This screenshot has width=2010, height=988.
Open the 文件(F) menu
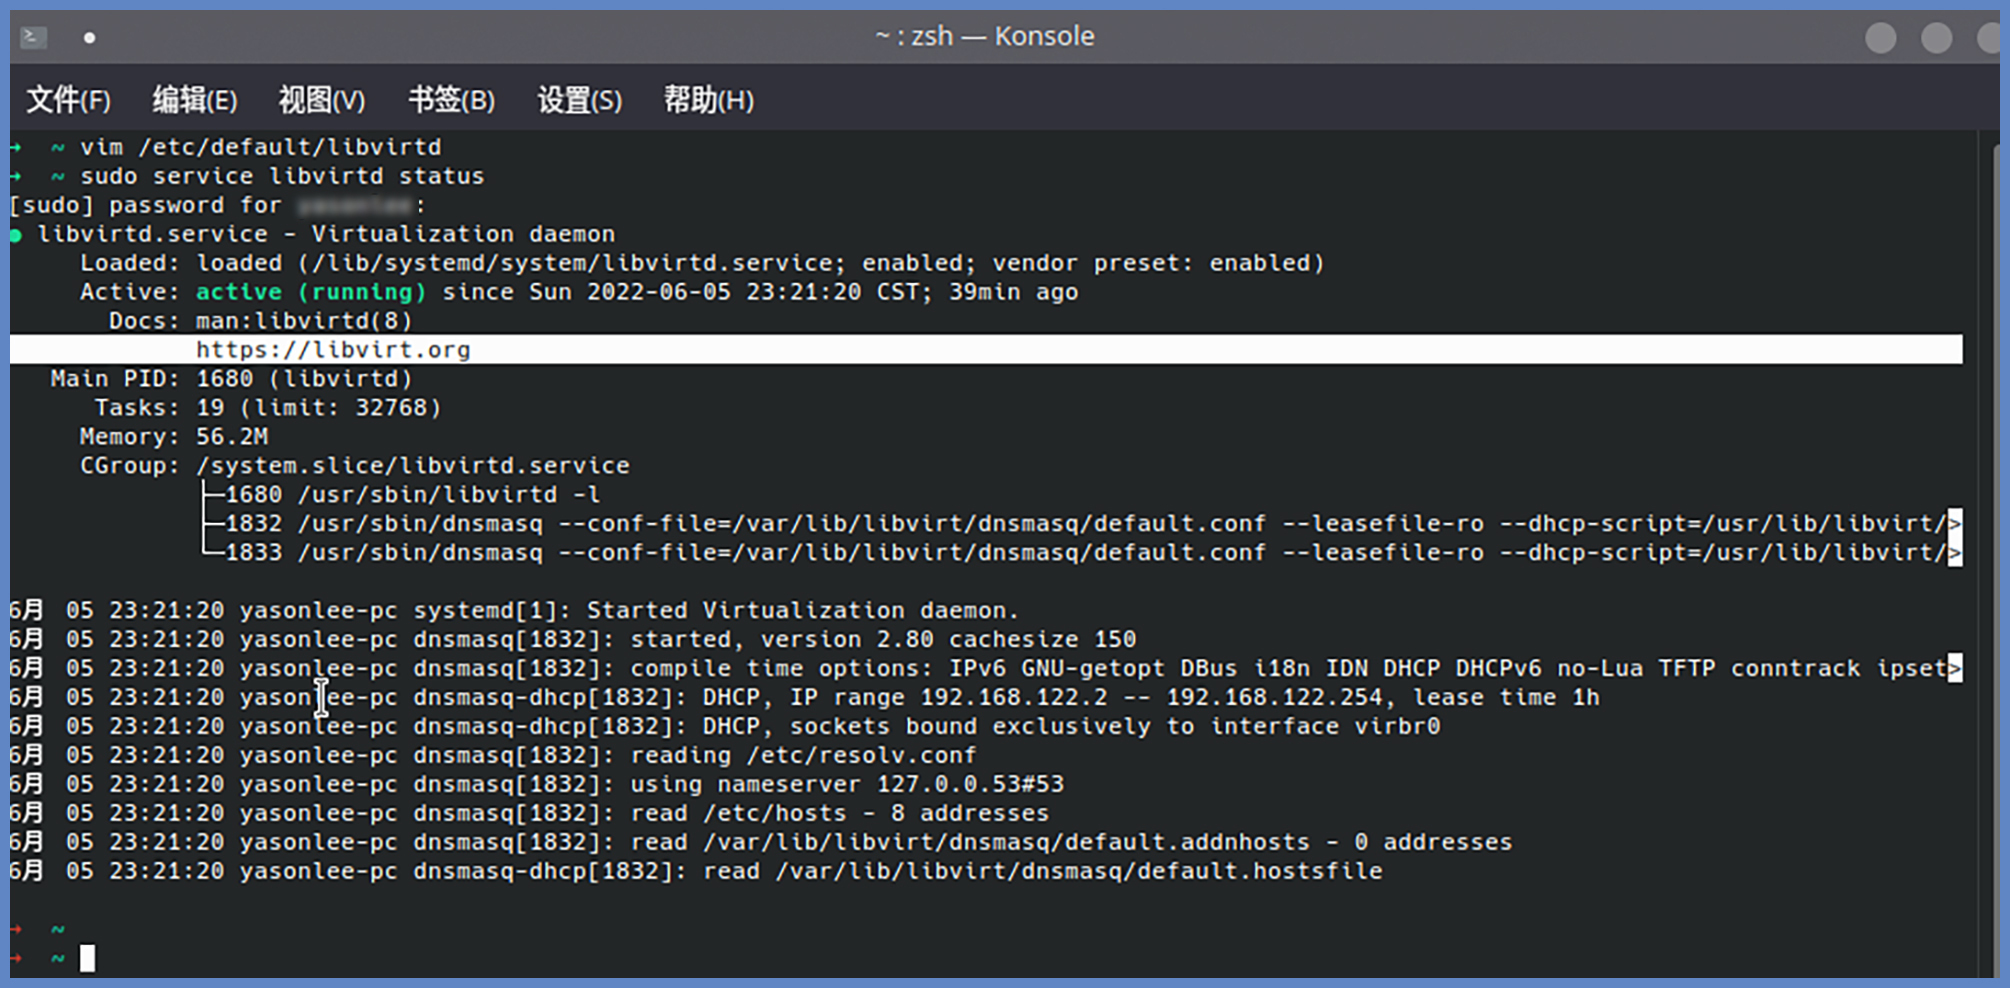pyautogui.click(x=68, y=100)
